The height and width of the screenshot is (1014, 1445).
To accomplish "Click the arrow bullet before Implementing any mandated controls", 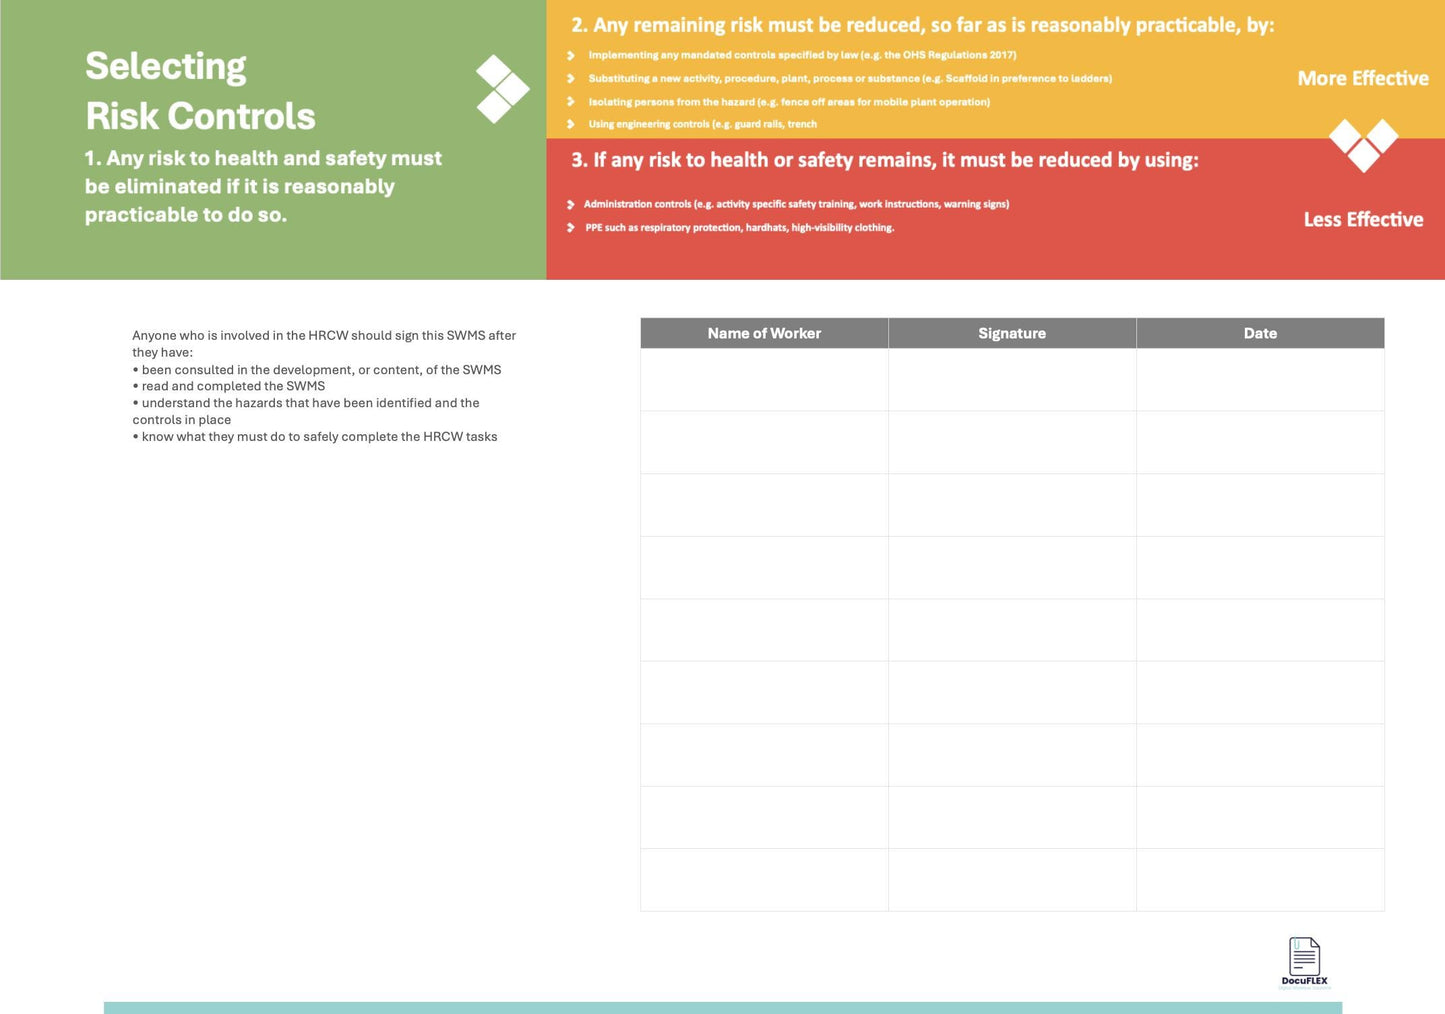I will pos(571,56).
